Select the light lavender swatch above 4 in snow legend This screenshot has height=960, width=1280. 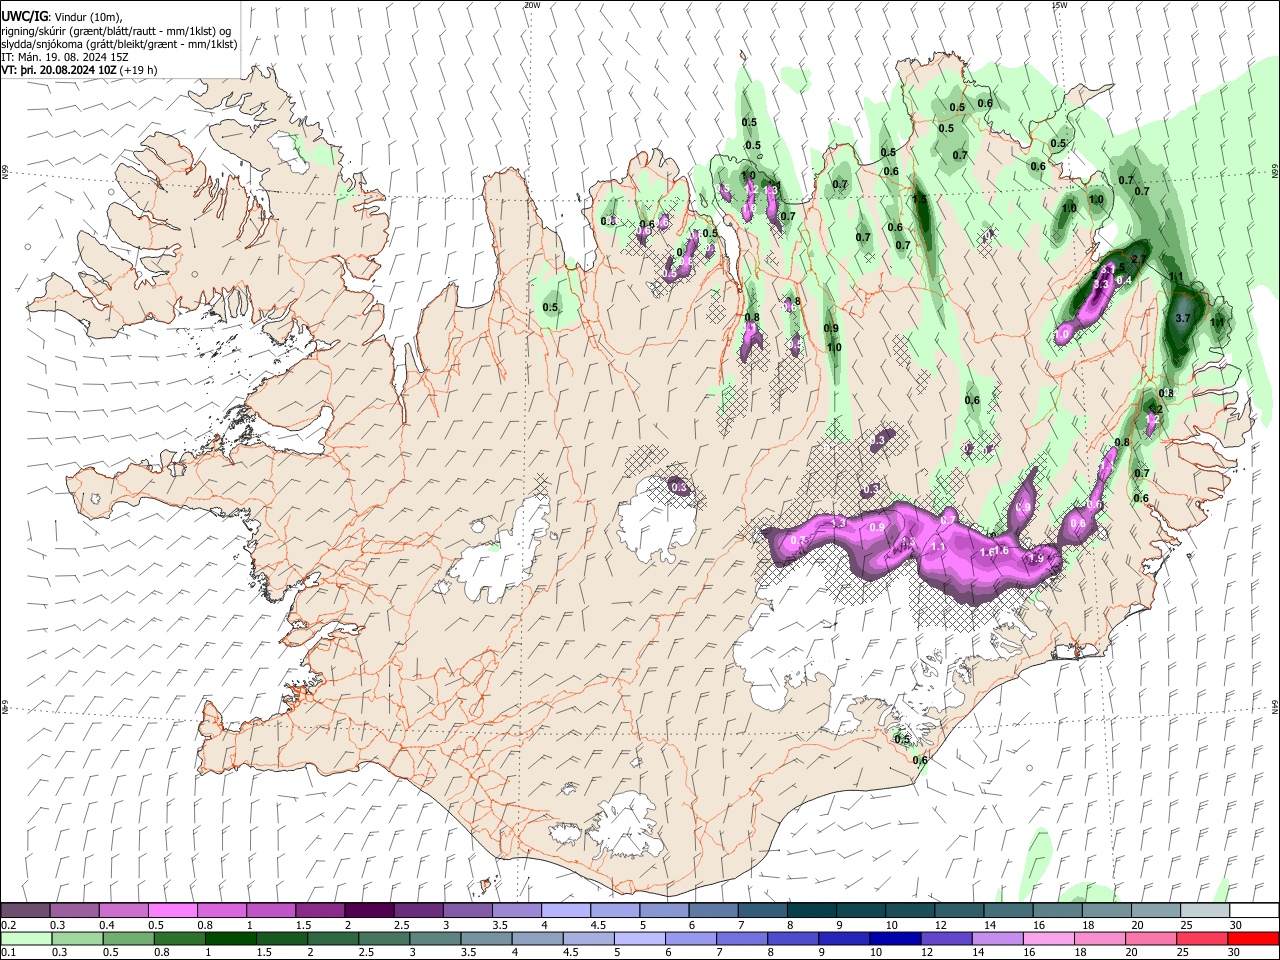pos(565,911)
